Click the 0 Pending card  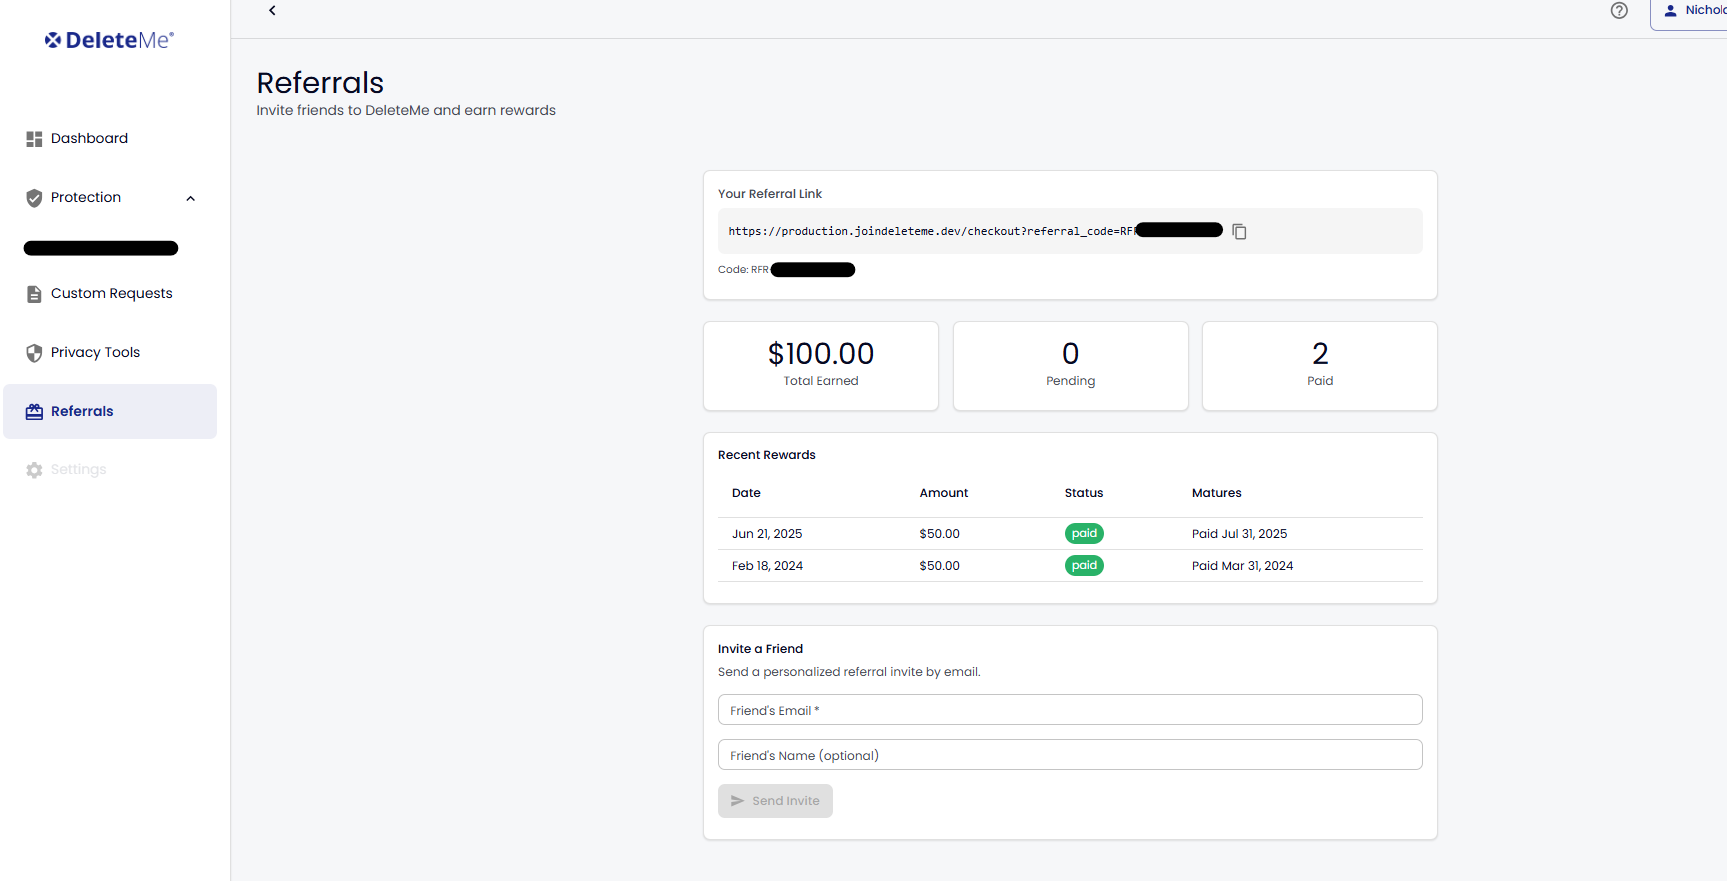pyautogui.click(x=1071, y=366)
